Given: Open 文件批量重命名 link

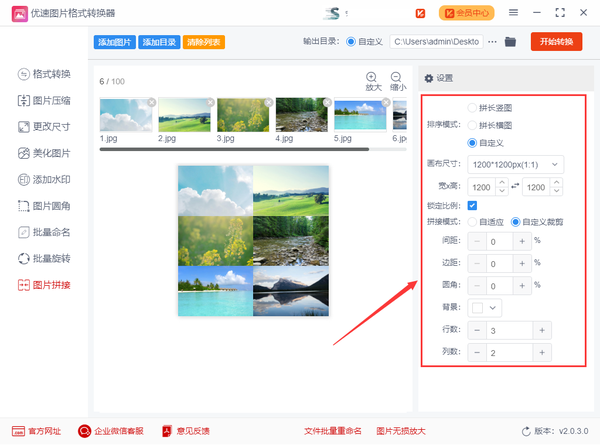Looking at the screenshot, I should click(x=333, y=431).
